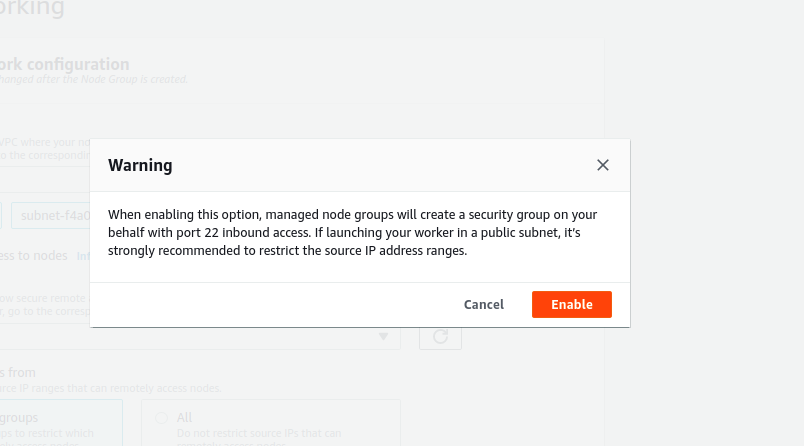Click the orange Enable button
This screenshot has width=804, height=446.
tap(572, 305)
